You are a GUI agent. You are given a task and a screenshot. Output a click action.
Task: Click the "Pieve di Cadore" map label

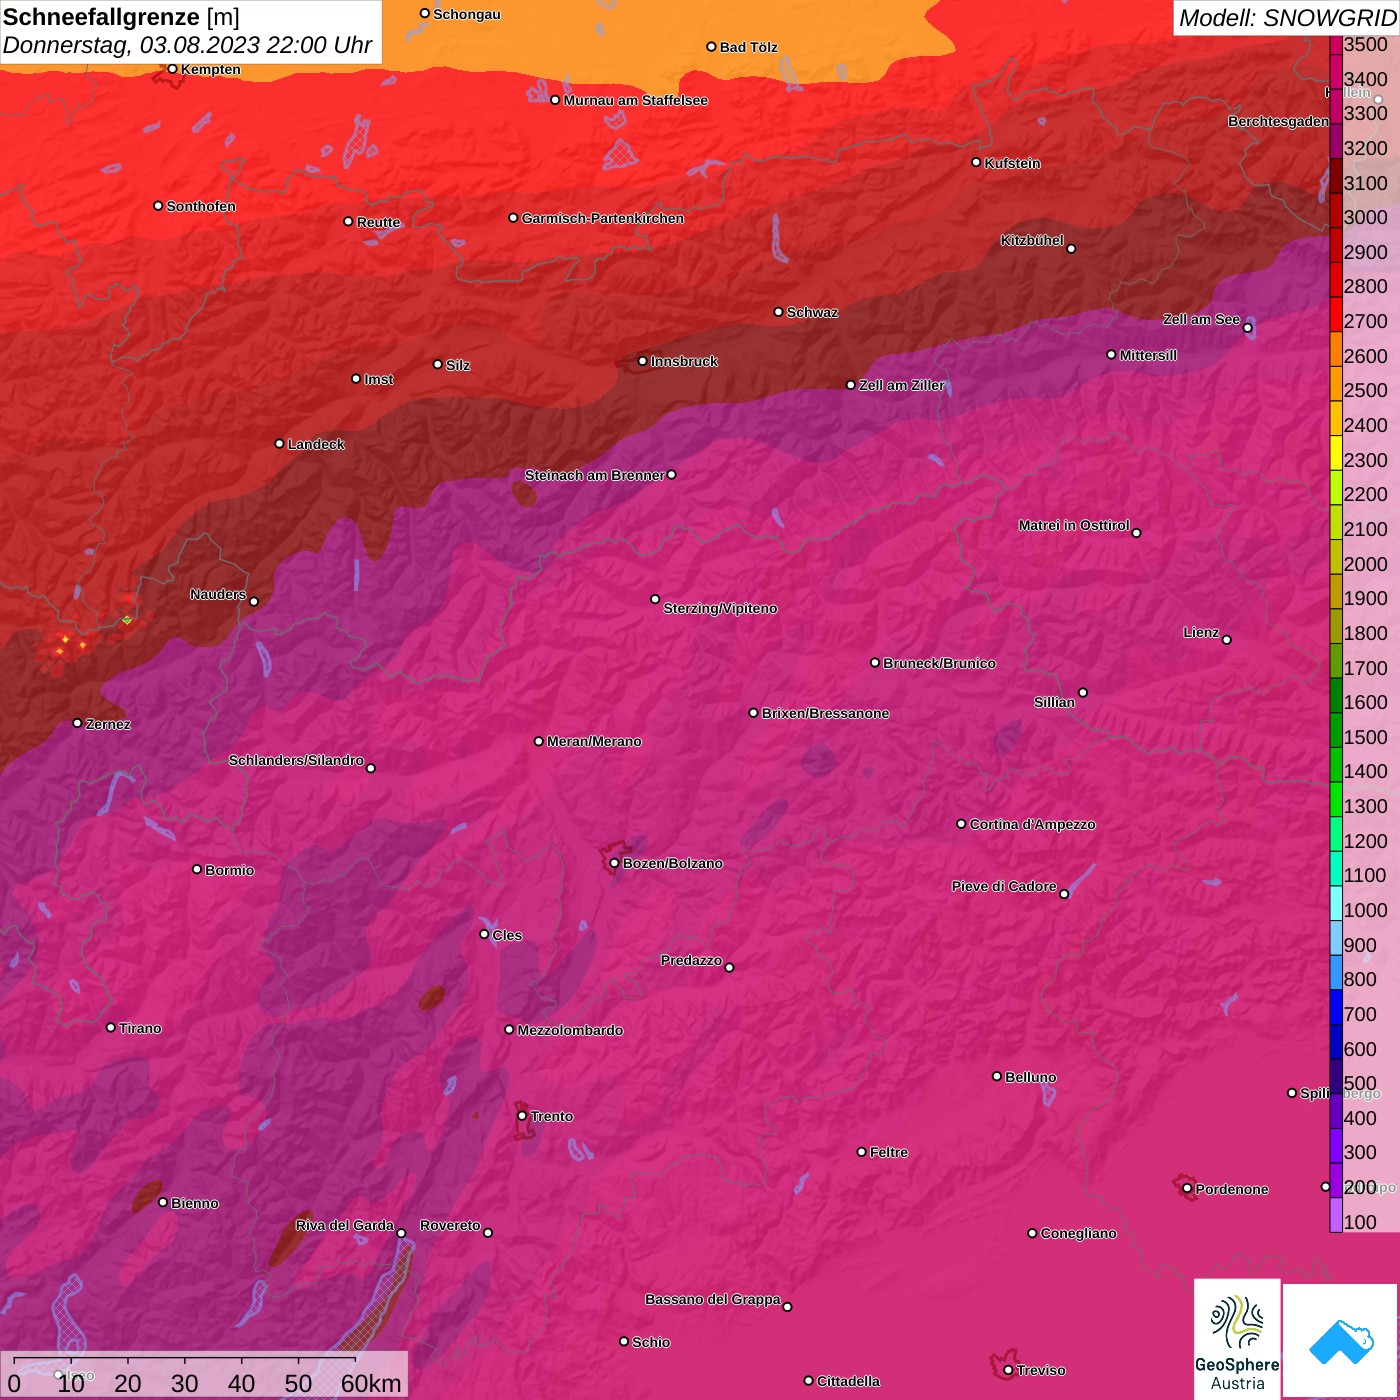(x=1004, y=886)
